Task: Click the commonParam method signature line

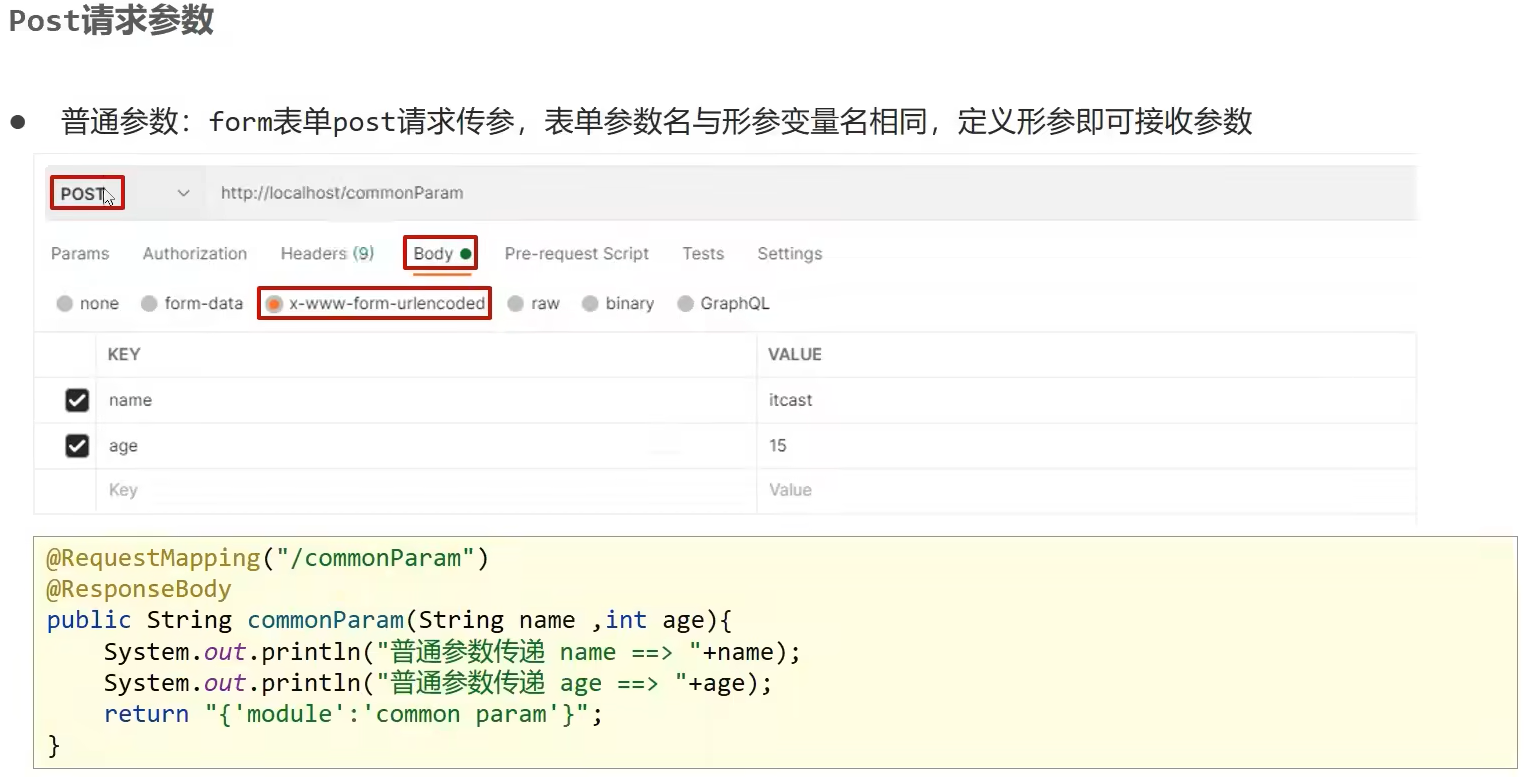Action: tap(390, 620)
